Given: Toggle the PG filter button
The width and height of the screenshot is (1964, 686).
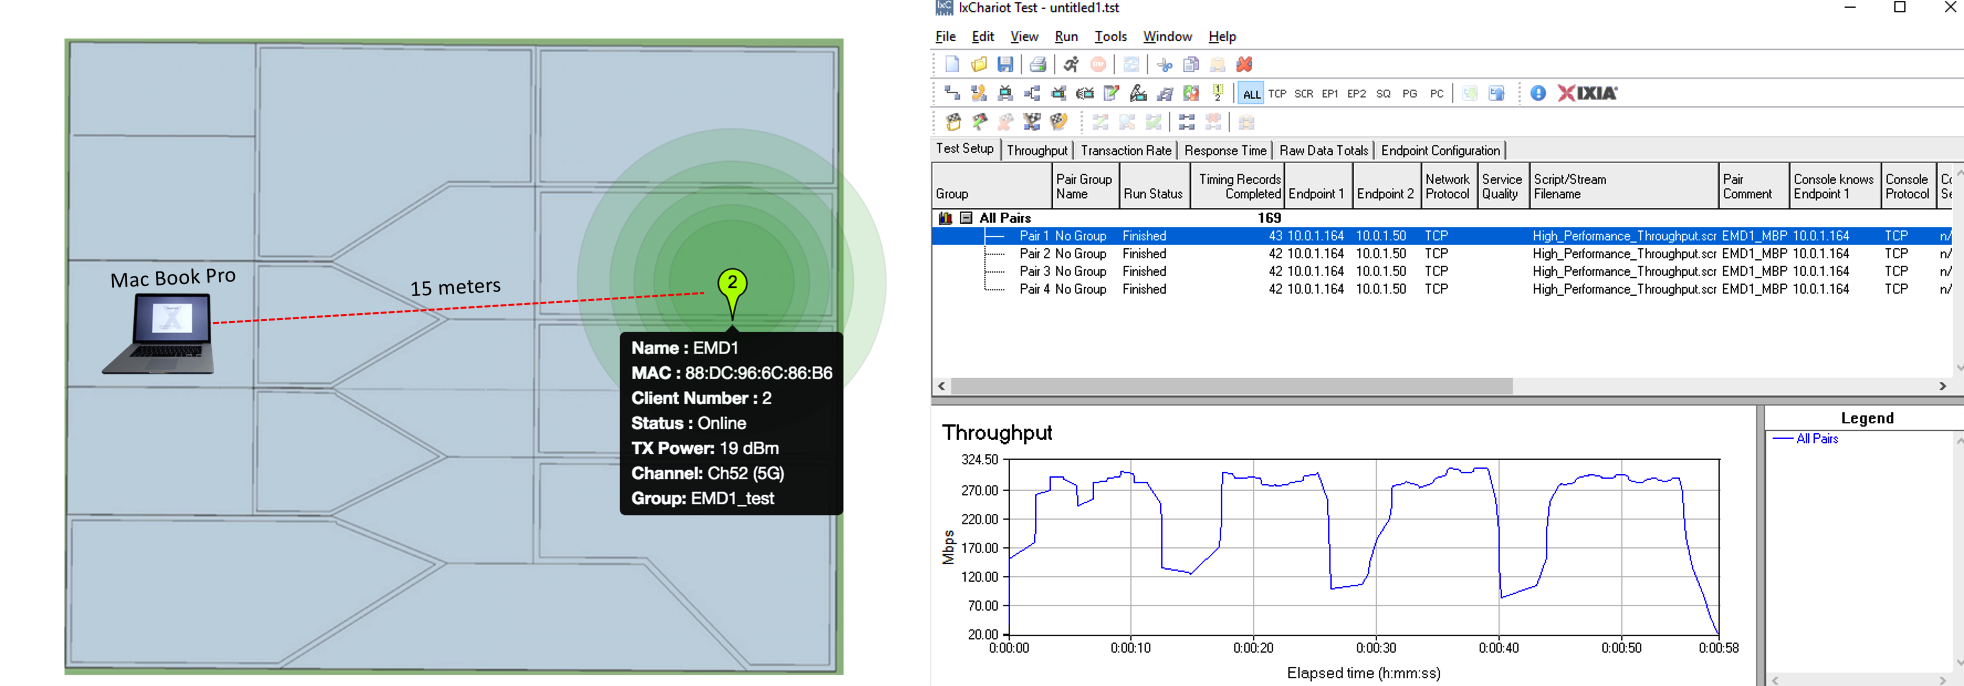Looking at the screenshot, I should (1410, 93).
